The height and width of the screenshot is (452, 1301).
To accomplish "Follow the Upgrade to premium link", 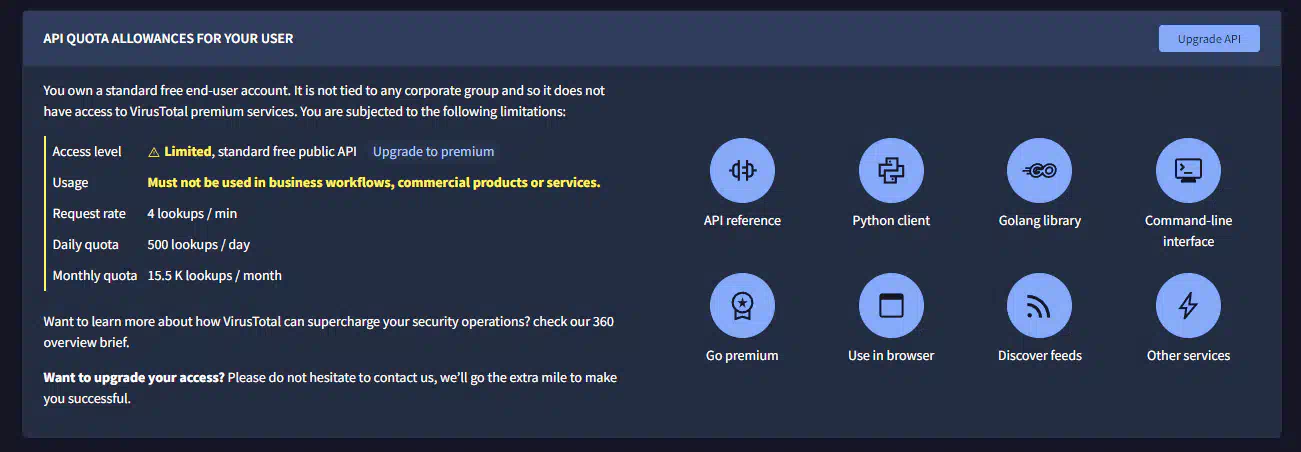I will [433, 152].
